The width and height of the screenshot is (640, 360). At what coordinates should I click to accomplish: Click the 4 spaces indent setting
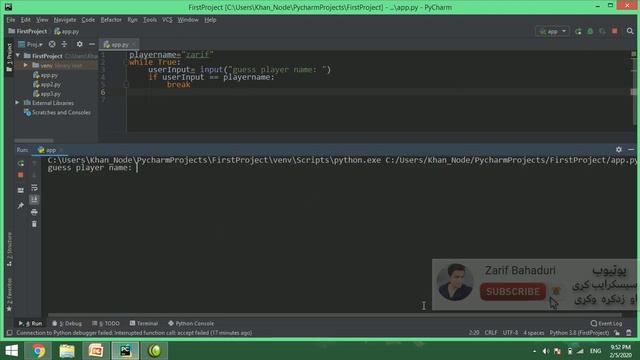534,333
